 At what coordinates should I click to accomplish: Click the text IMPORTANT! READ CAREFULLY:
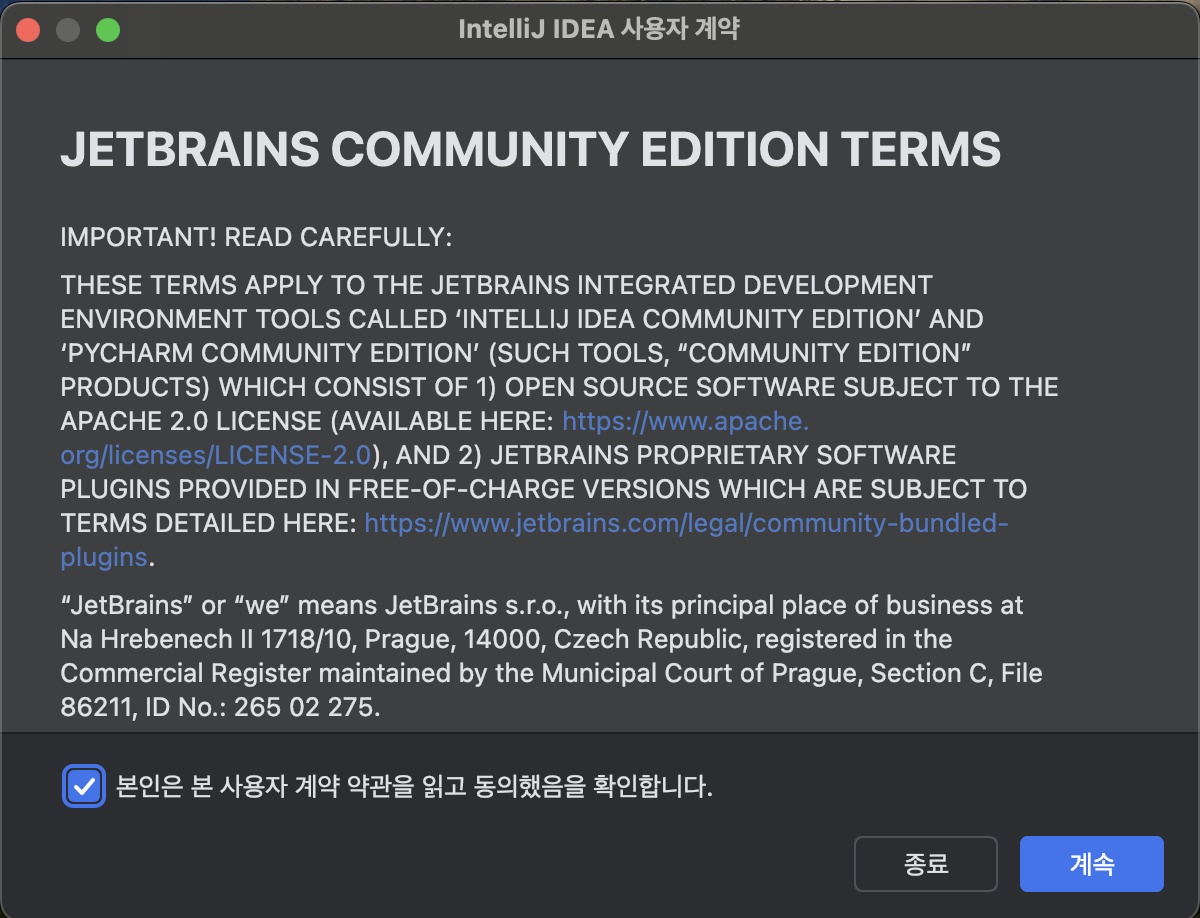257,238
